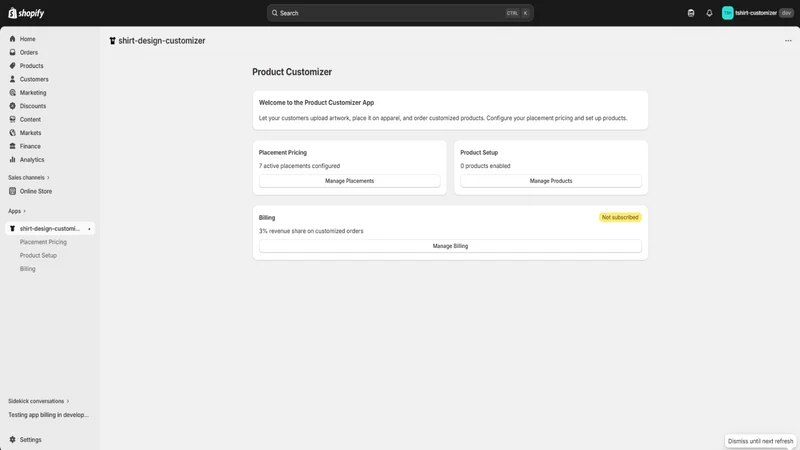Click the search magnifier icon
Screen dimensions: 800x450
[x=274, y=13]
